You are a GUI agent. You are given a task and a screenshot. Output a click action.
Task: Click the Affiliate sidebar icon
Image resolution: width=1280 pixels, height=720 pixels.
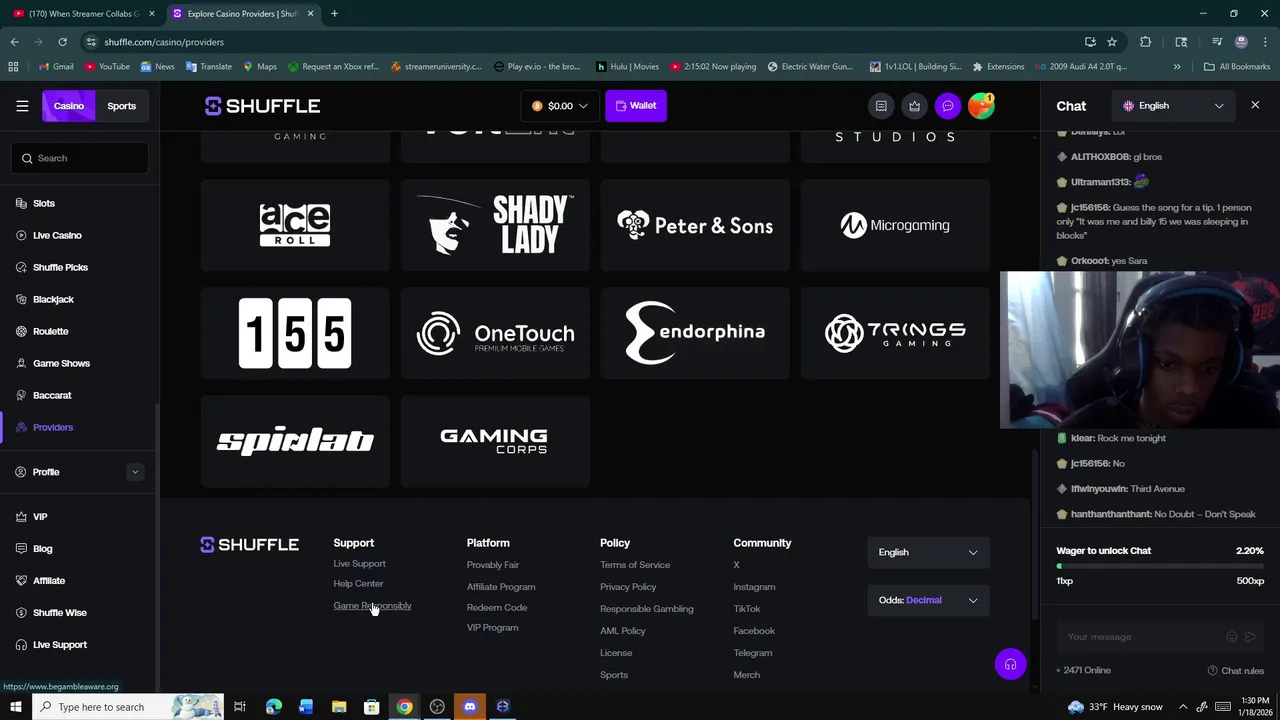click(21, 581)
